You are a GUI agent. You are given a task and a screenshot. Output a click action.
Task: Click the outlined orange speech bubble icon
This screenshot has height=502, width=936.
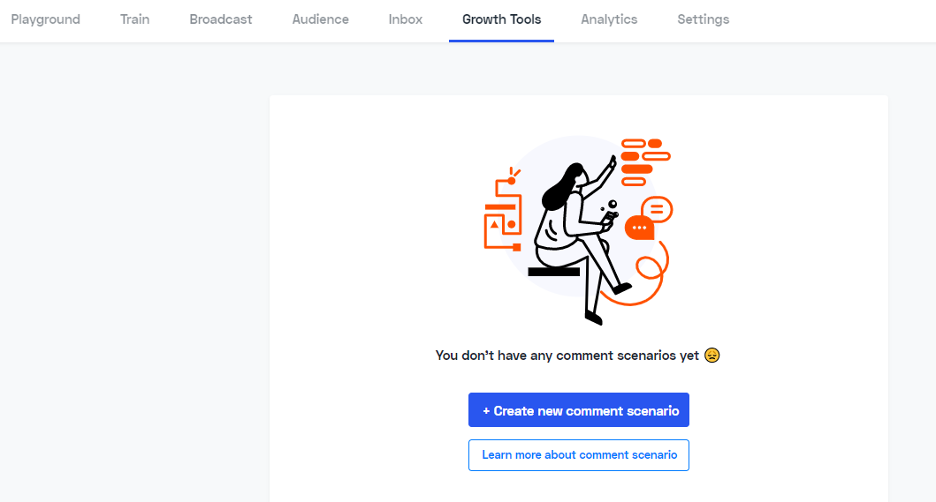click(657, 209)
